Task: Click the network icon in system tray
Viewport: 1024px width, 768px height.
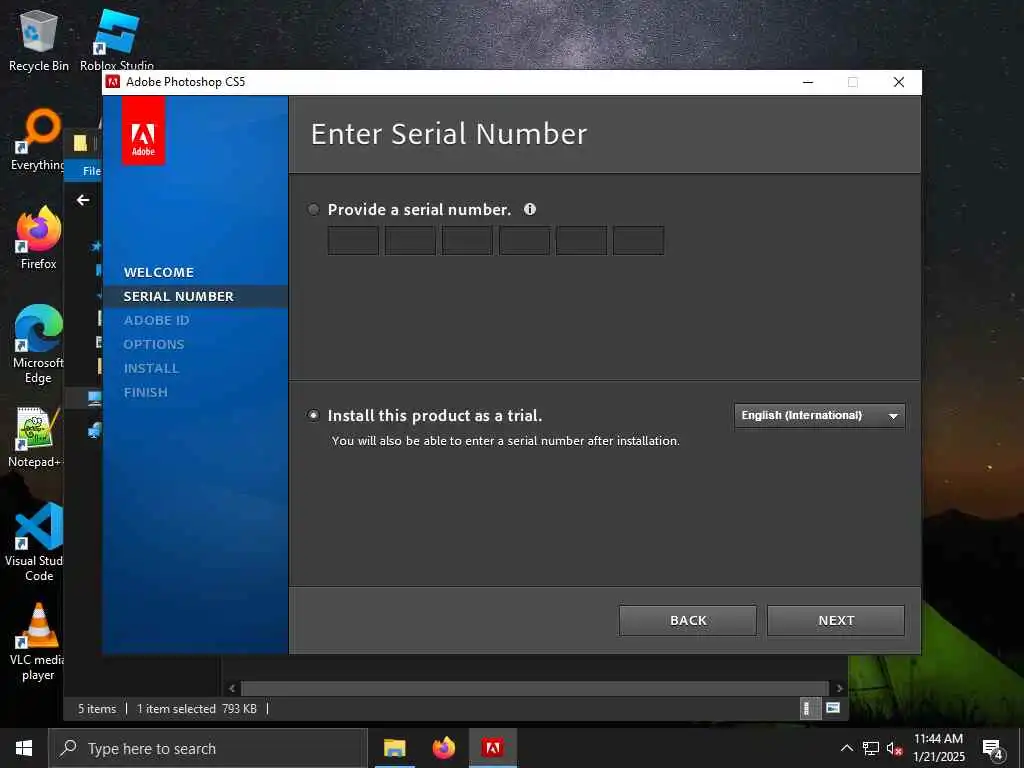Action: coord(871,748)
